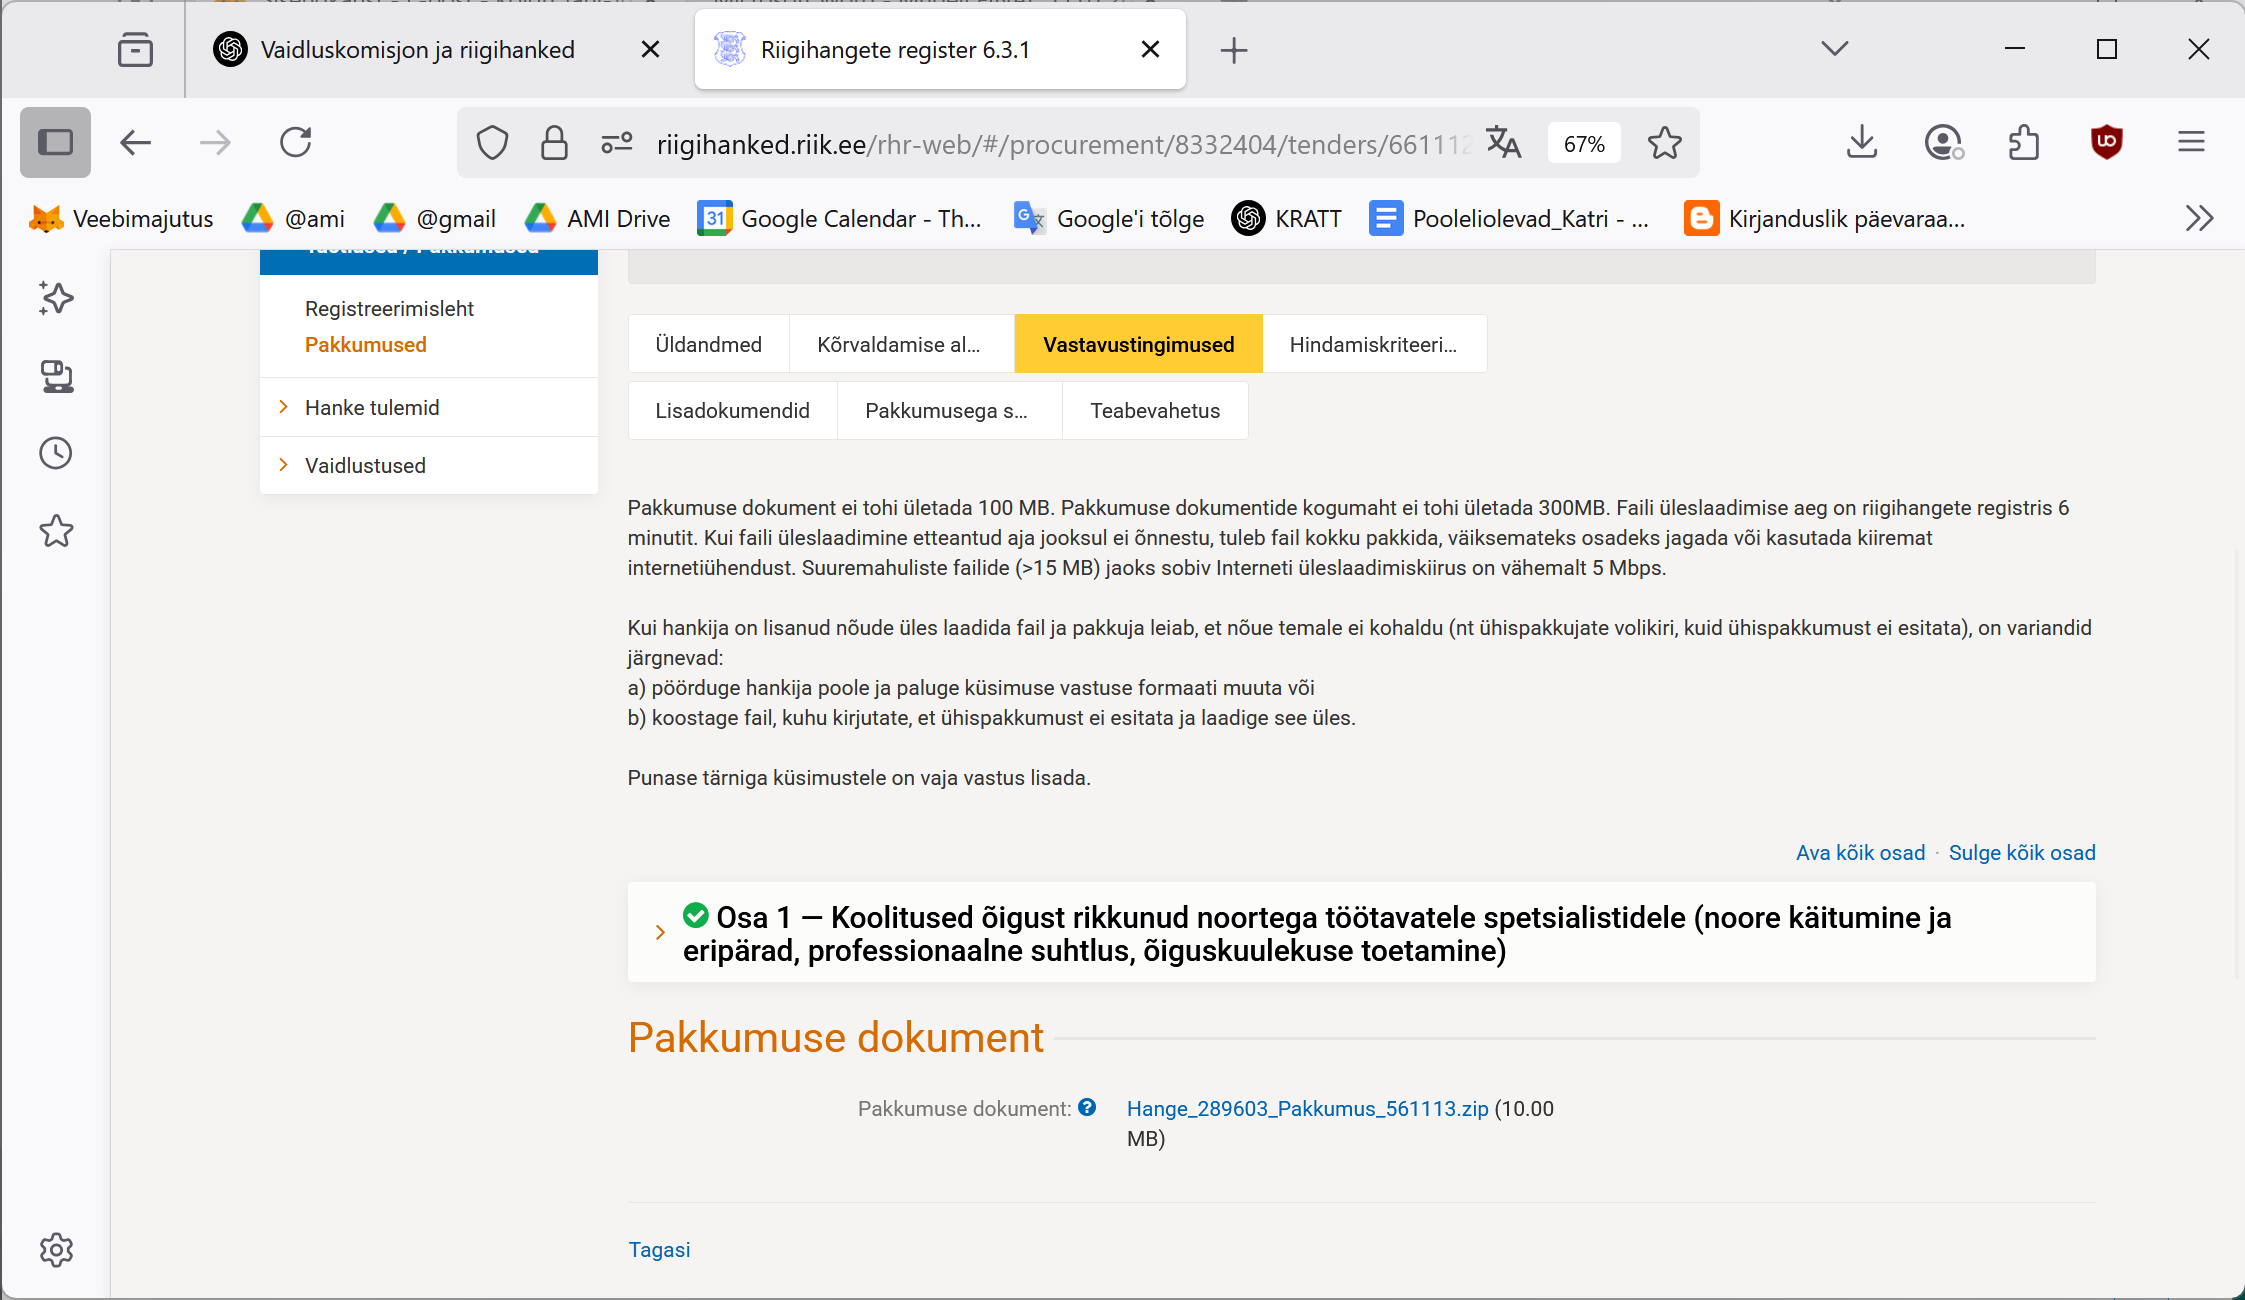Open the Firefox application menu
Screen dimensions: 2245x1300
pyautogui.click(x=2191, y=142)
